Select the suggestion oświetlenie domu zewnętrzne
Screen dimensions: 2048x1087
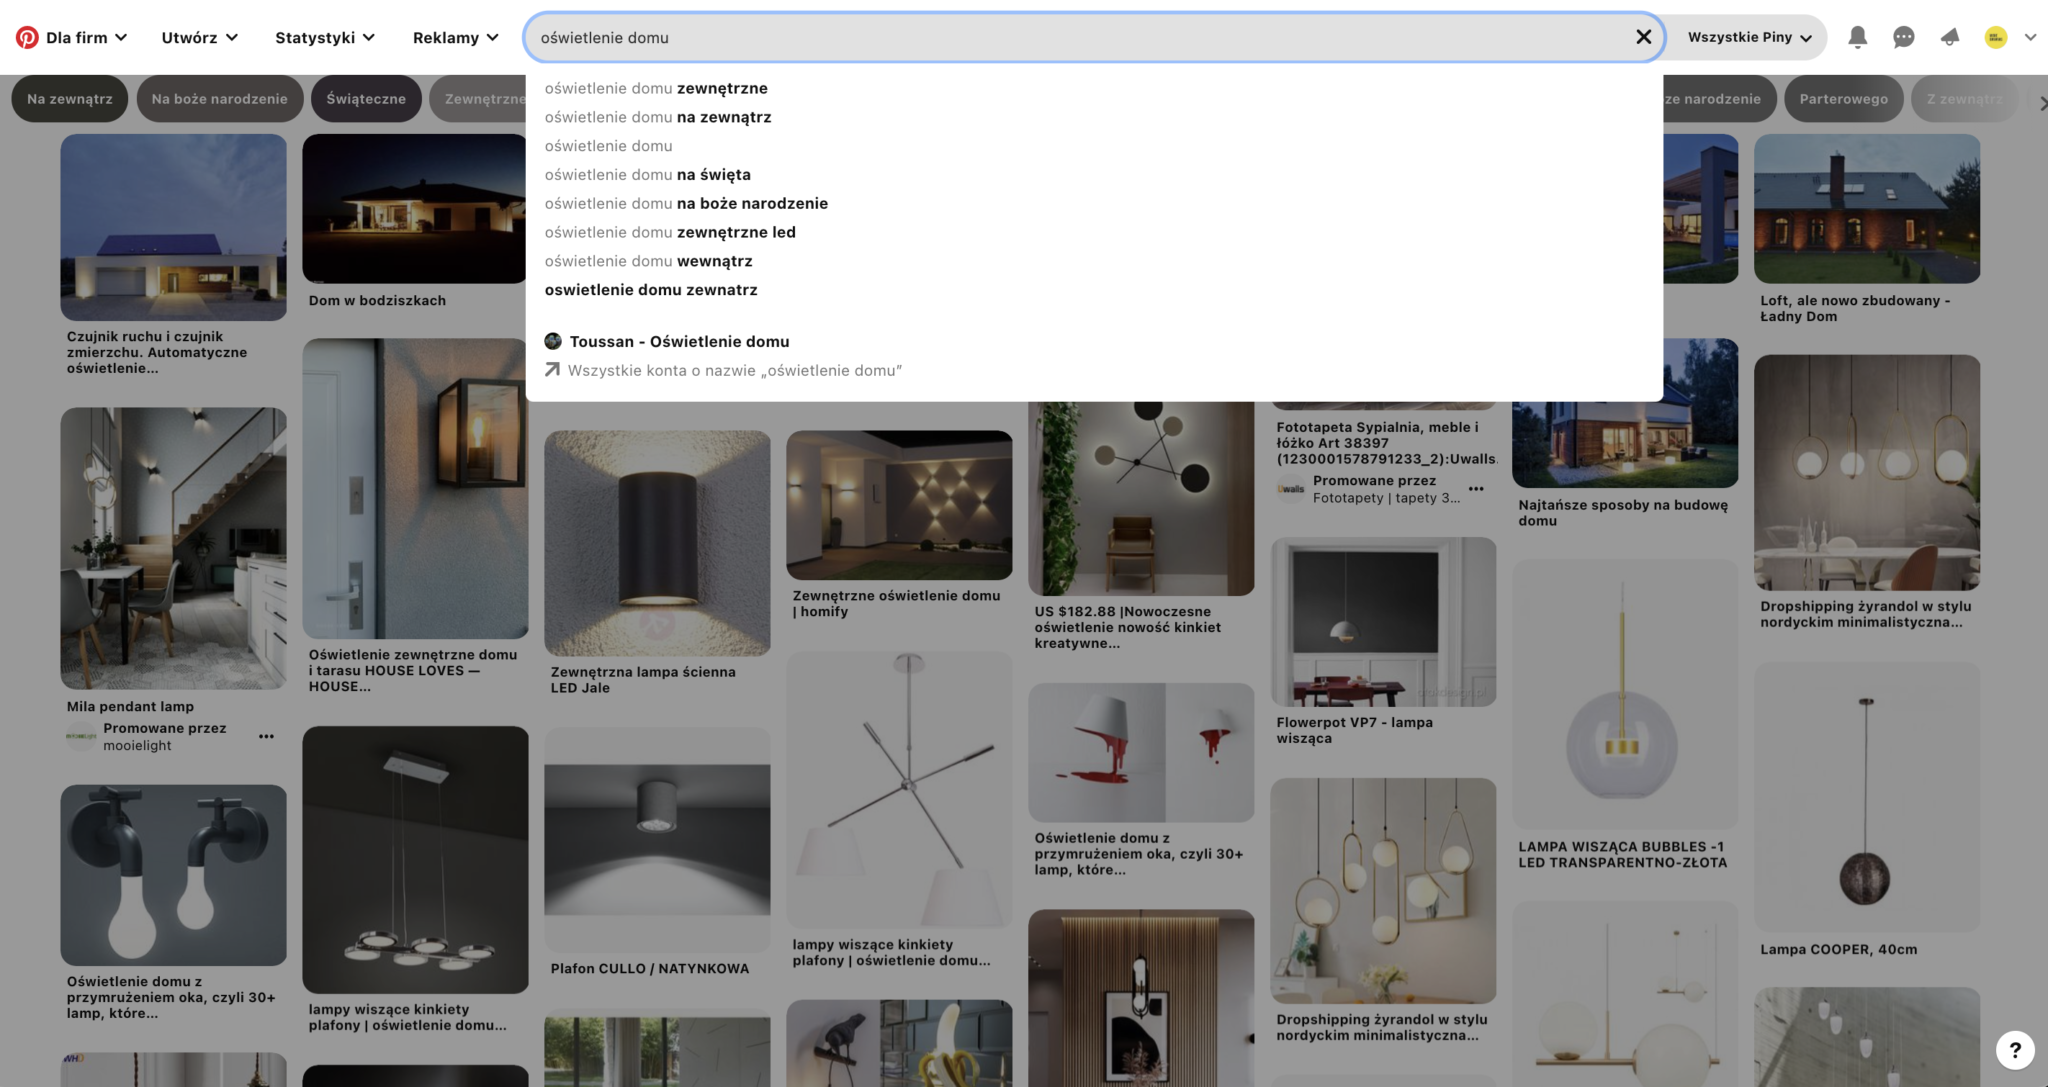pyautogui.click(x=656, y=88)
